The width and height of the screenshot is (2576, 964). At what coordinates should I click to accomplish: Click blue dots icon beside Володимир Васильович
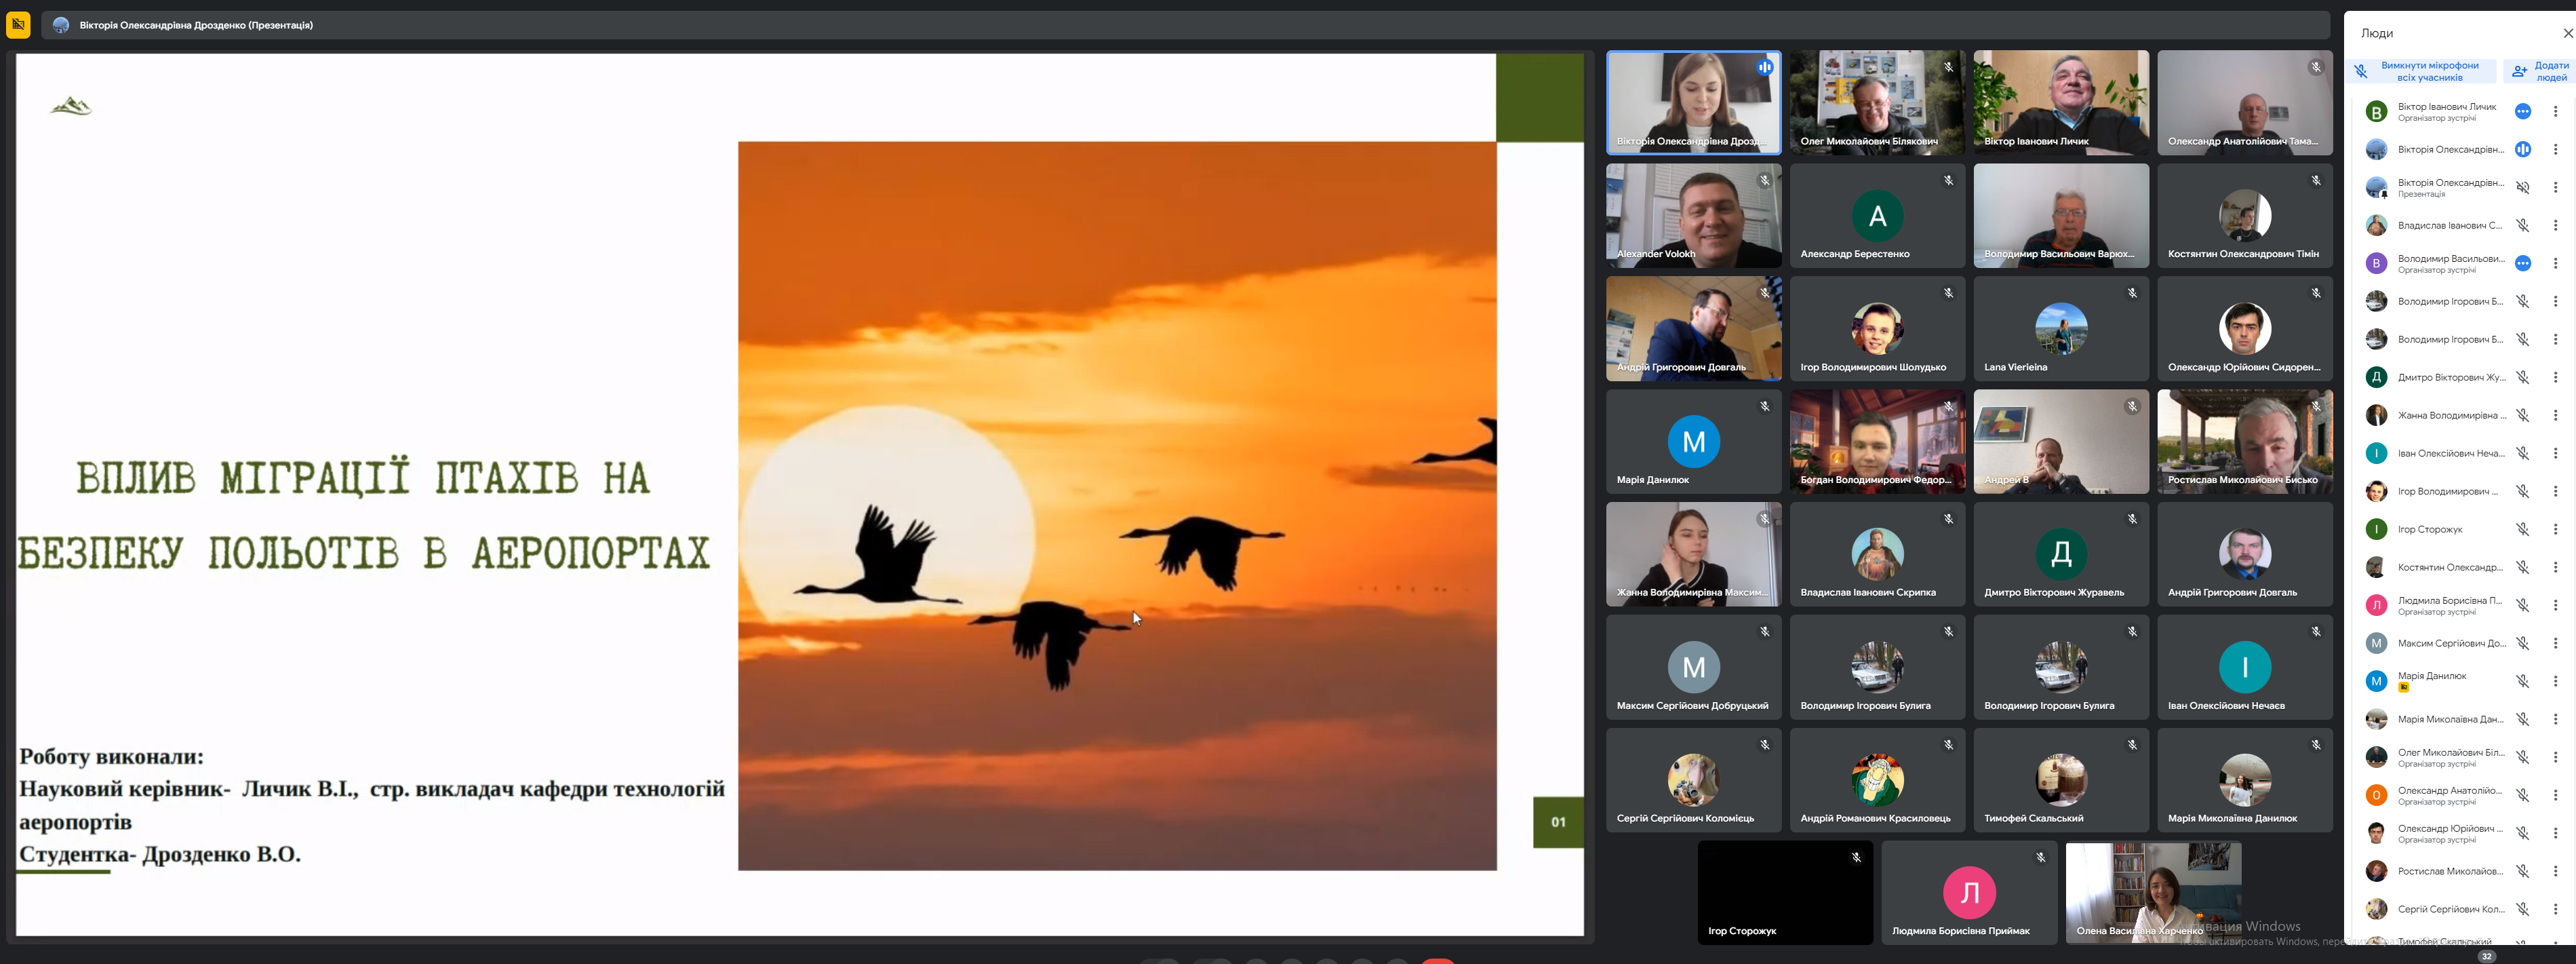pyautogui.click(x=2522, y=263)
